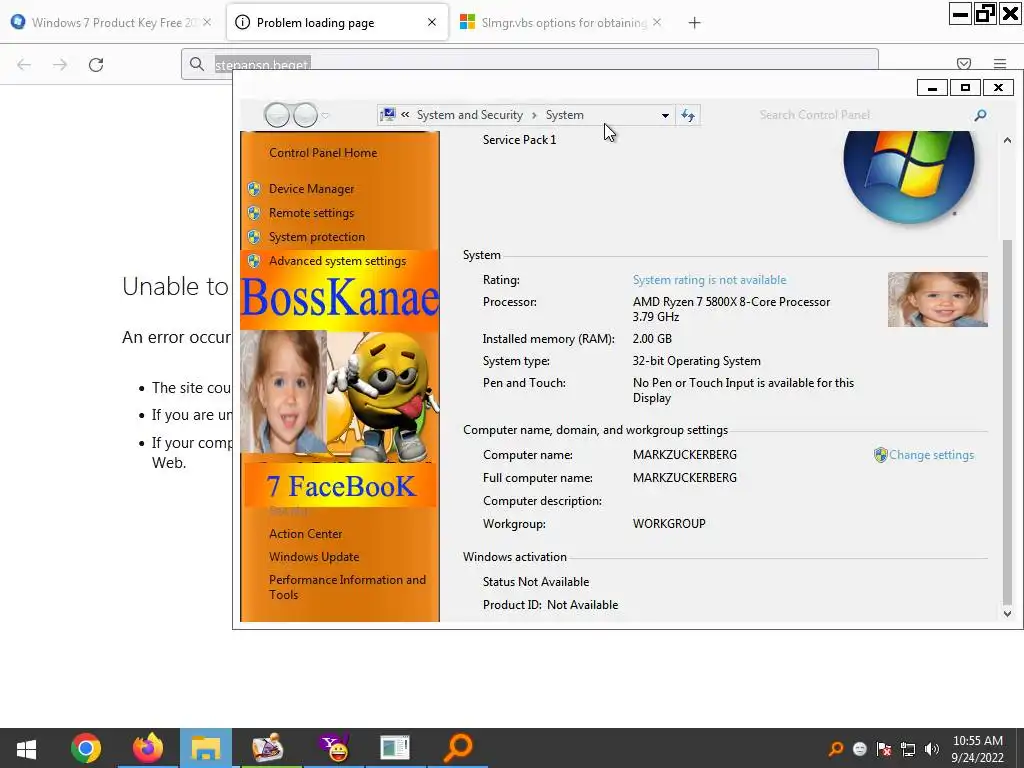Screen dimensions: 1024x768
Task: Click shield icon beside Remote settings
Action: coord(254,213)
